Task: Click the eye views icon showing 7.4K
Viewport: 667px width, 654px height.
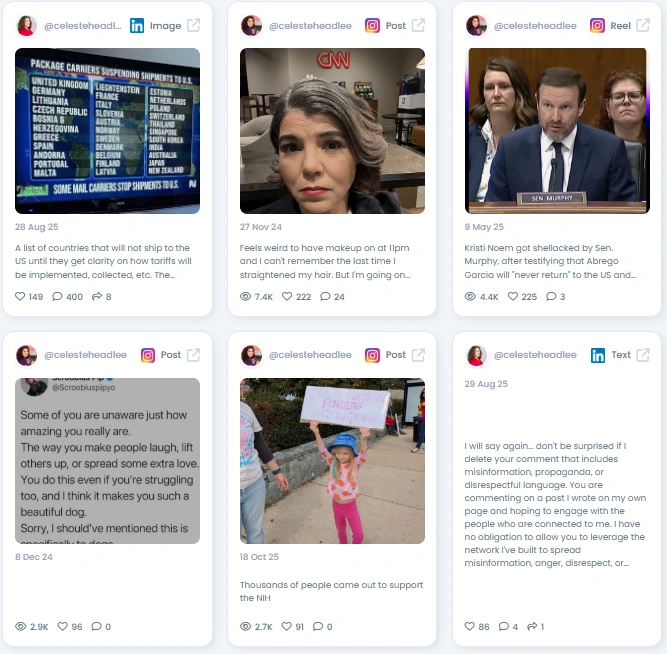Action: tap(245, 296)
